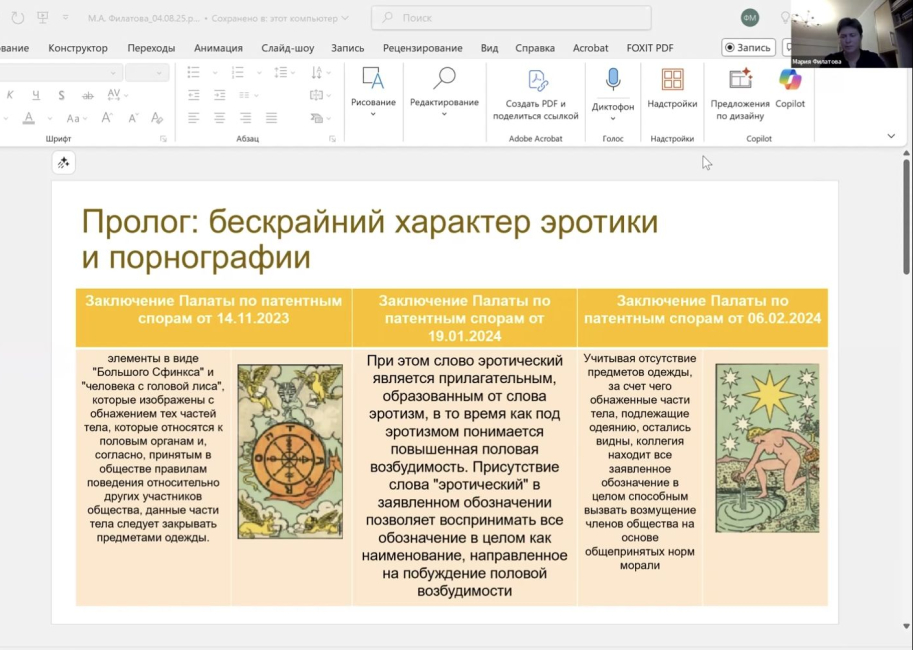The width and height of the screenshot is (913, 650).
Task: Open the FOXIT PDF tab
Action: tap(650, 48)
